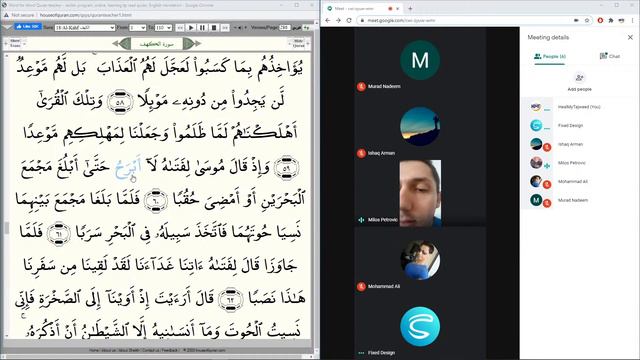
Task: Close the Meet browser tab
Action: tap(398, 8)
